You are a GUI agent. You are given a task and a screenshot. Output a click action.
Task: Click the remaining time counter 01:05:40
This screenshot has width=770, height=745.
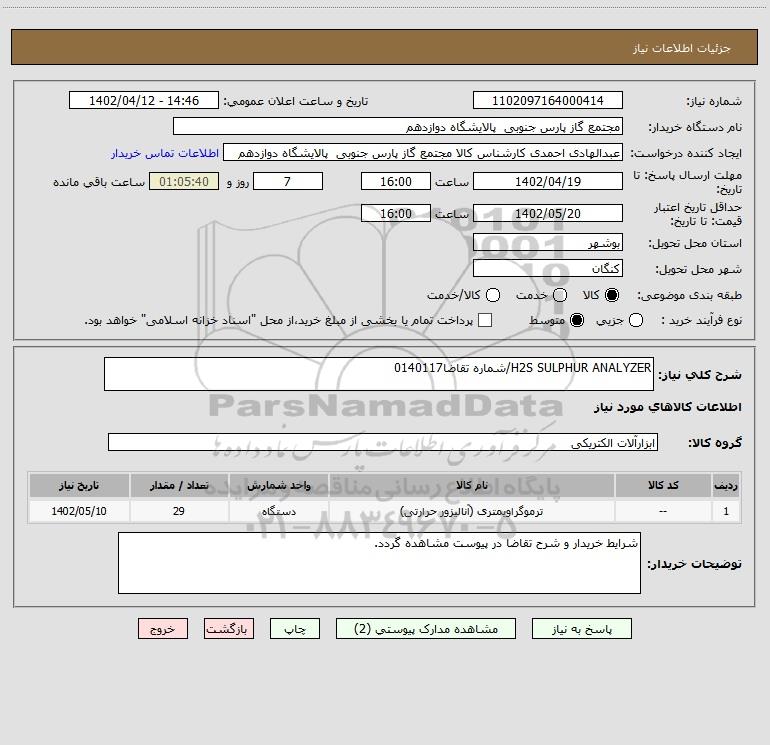(184, 181)
